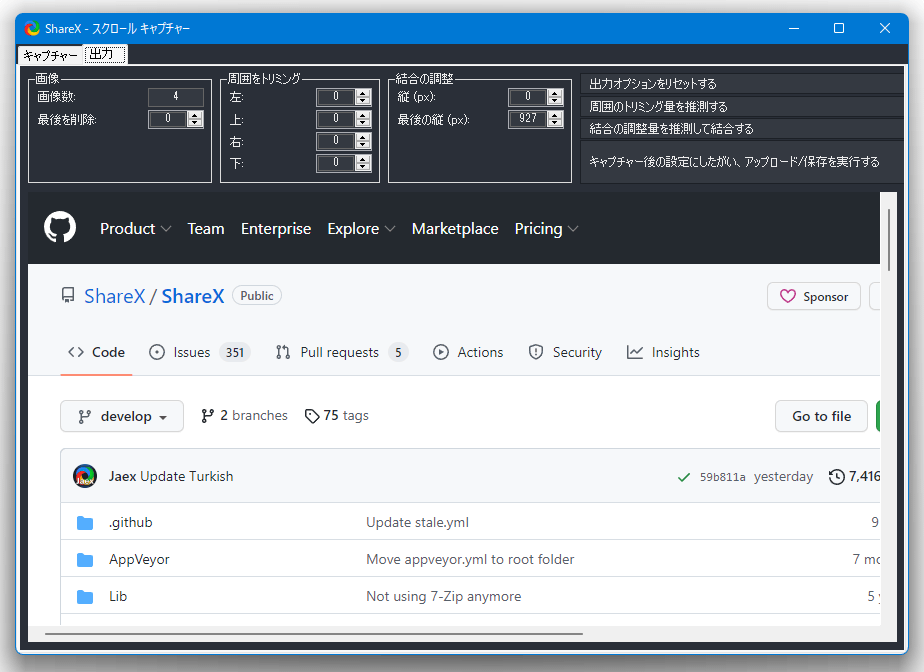
Task: Click the Sponsor button
Action: coord(814,296)
